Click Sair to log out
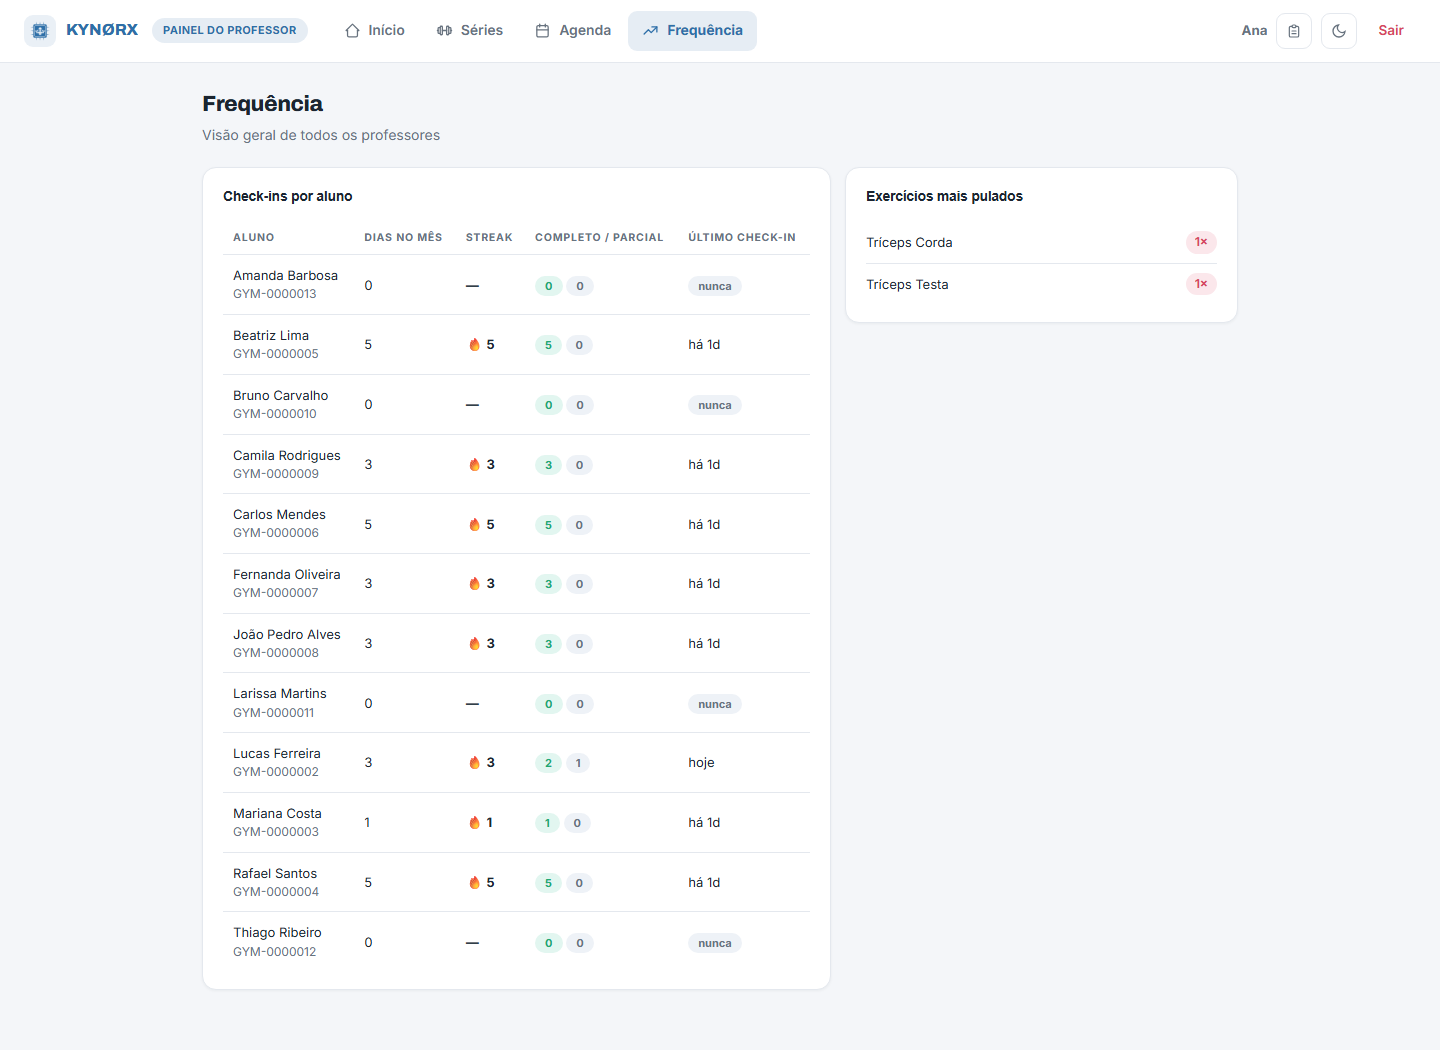1440x1050 pixels. [1391, 31]
